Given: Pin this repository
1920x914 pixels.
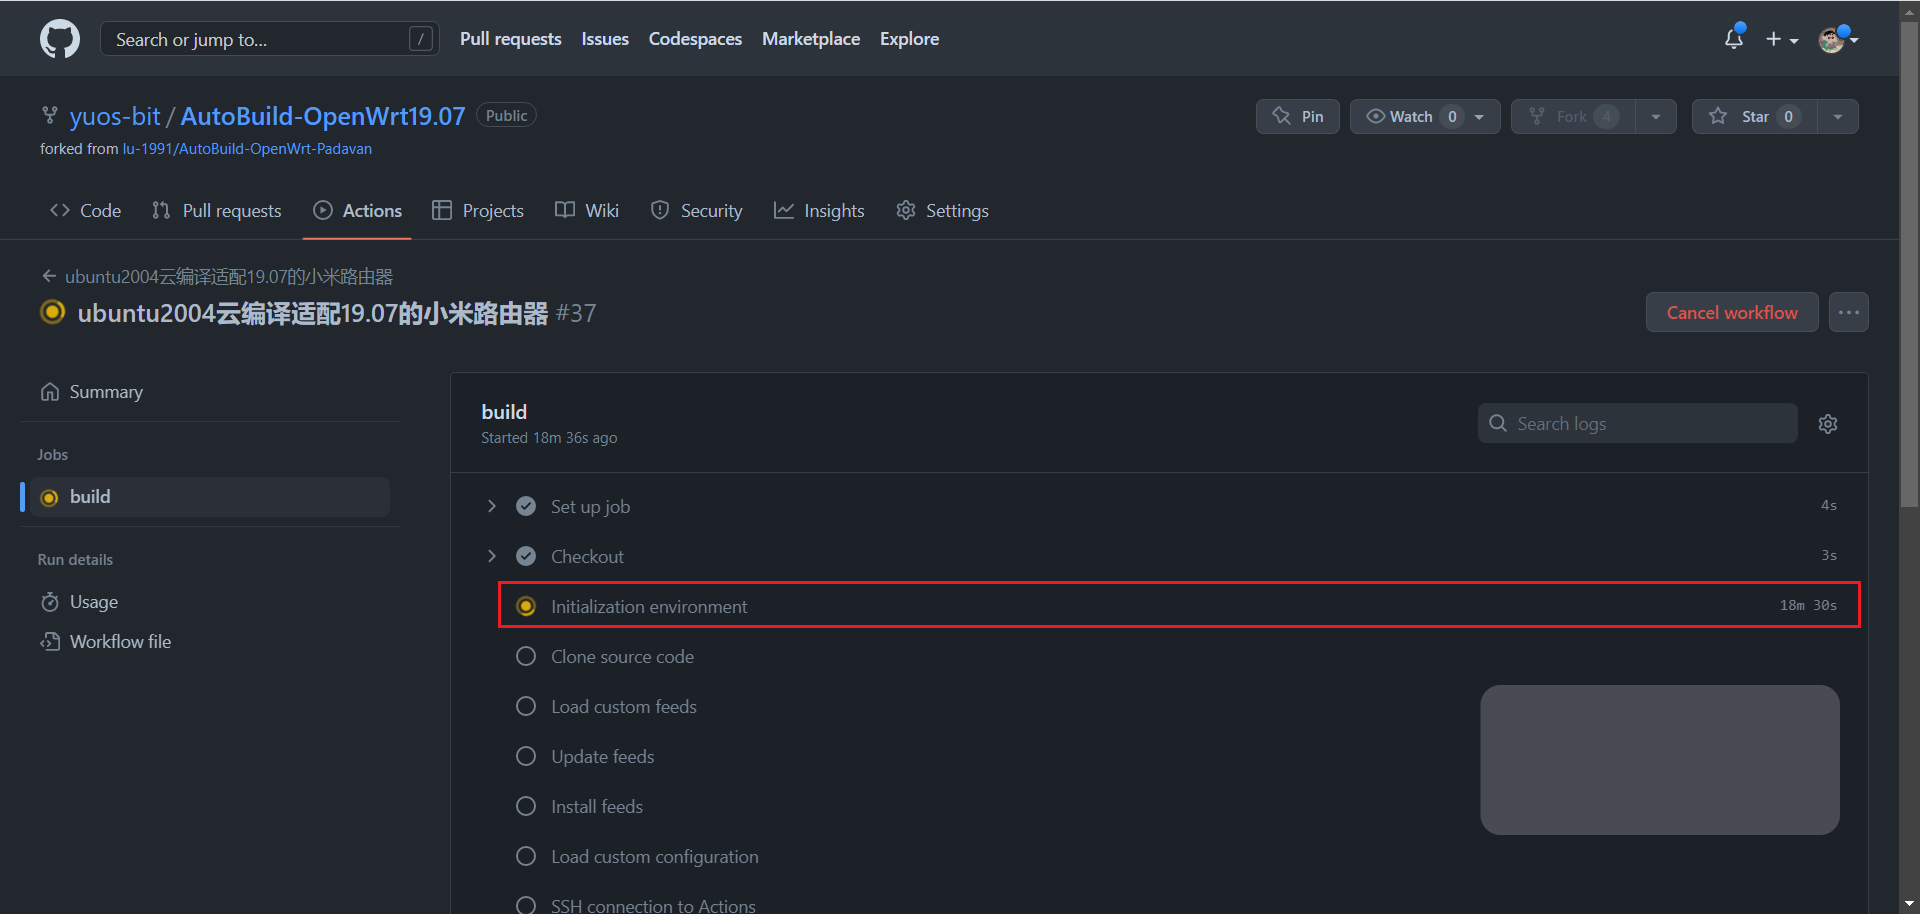Looking at the screenshot, I should 1297,116.
